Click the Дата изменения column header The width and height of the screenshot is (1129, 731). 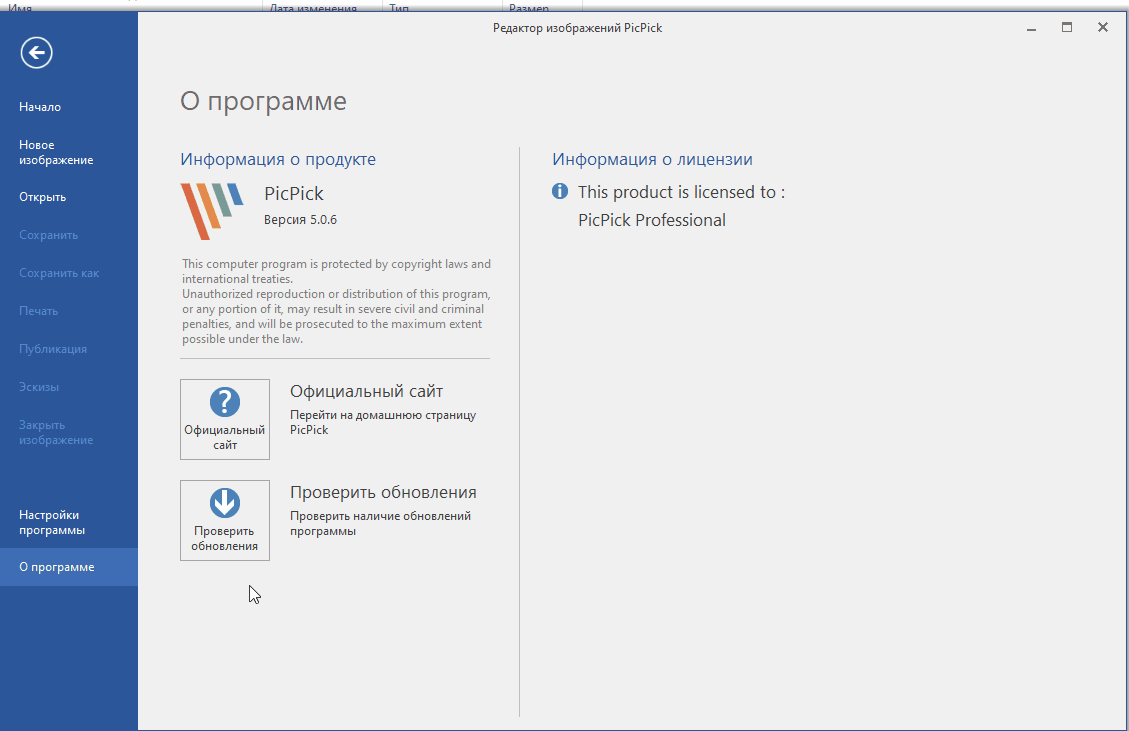(313, 8)
